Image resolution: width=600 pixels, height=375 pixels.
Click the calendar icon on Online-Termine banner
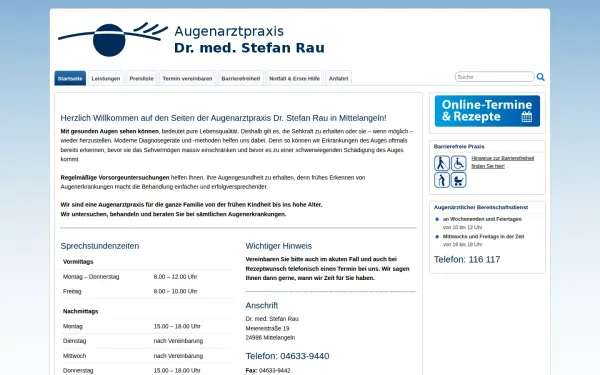(527, 117)
